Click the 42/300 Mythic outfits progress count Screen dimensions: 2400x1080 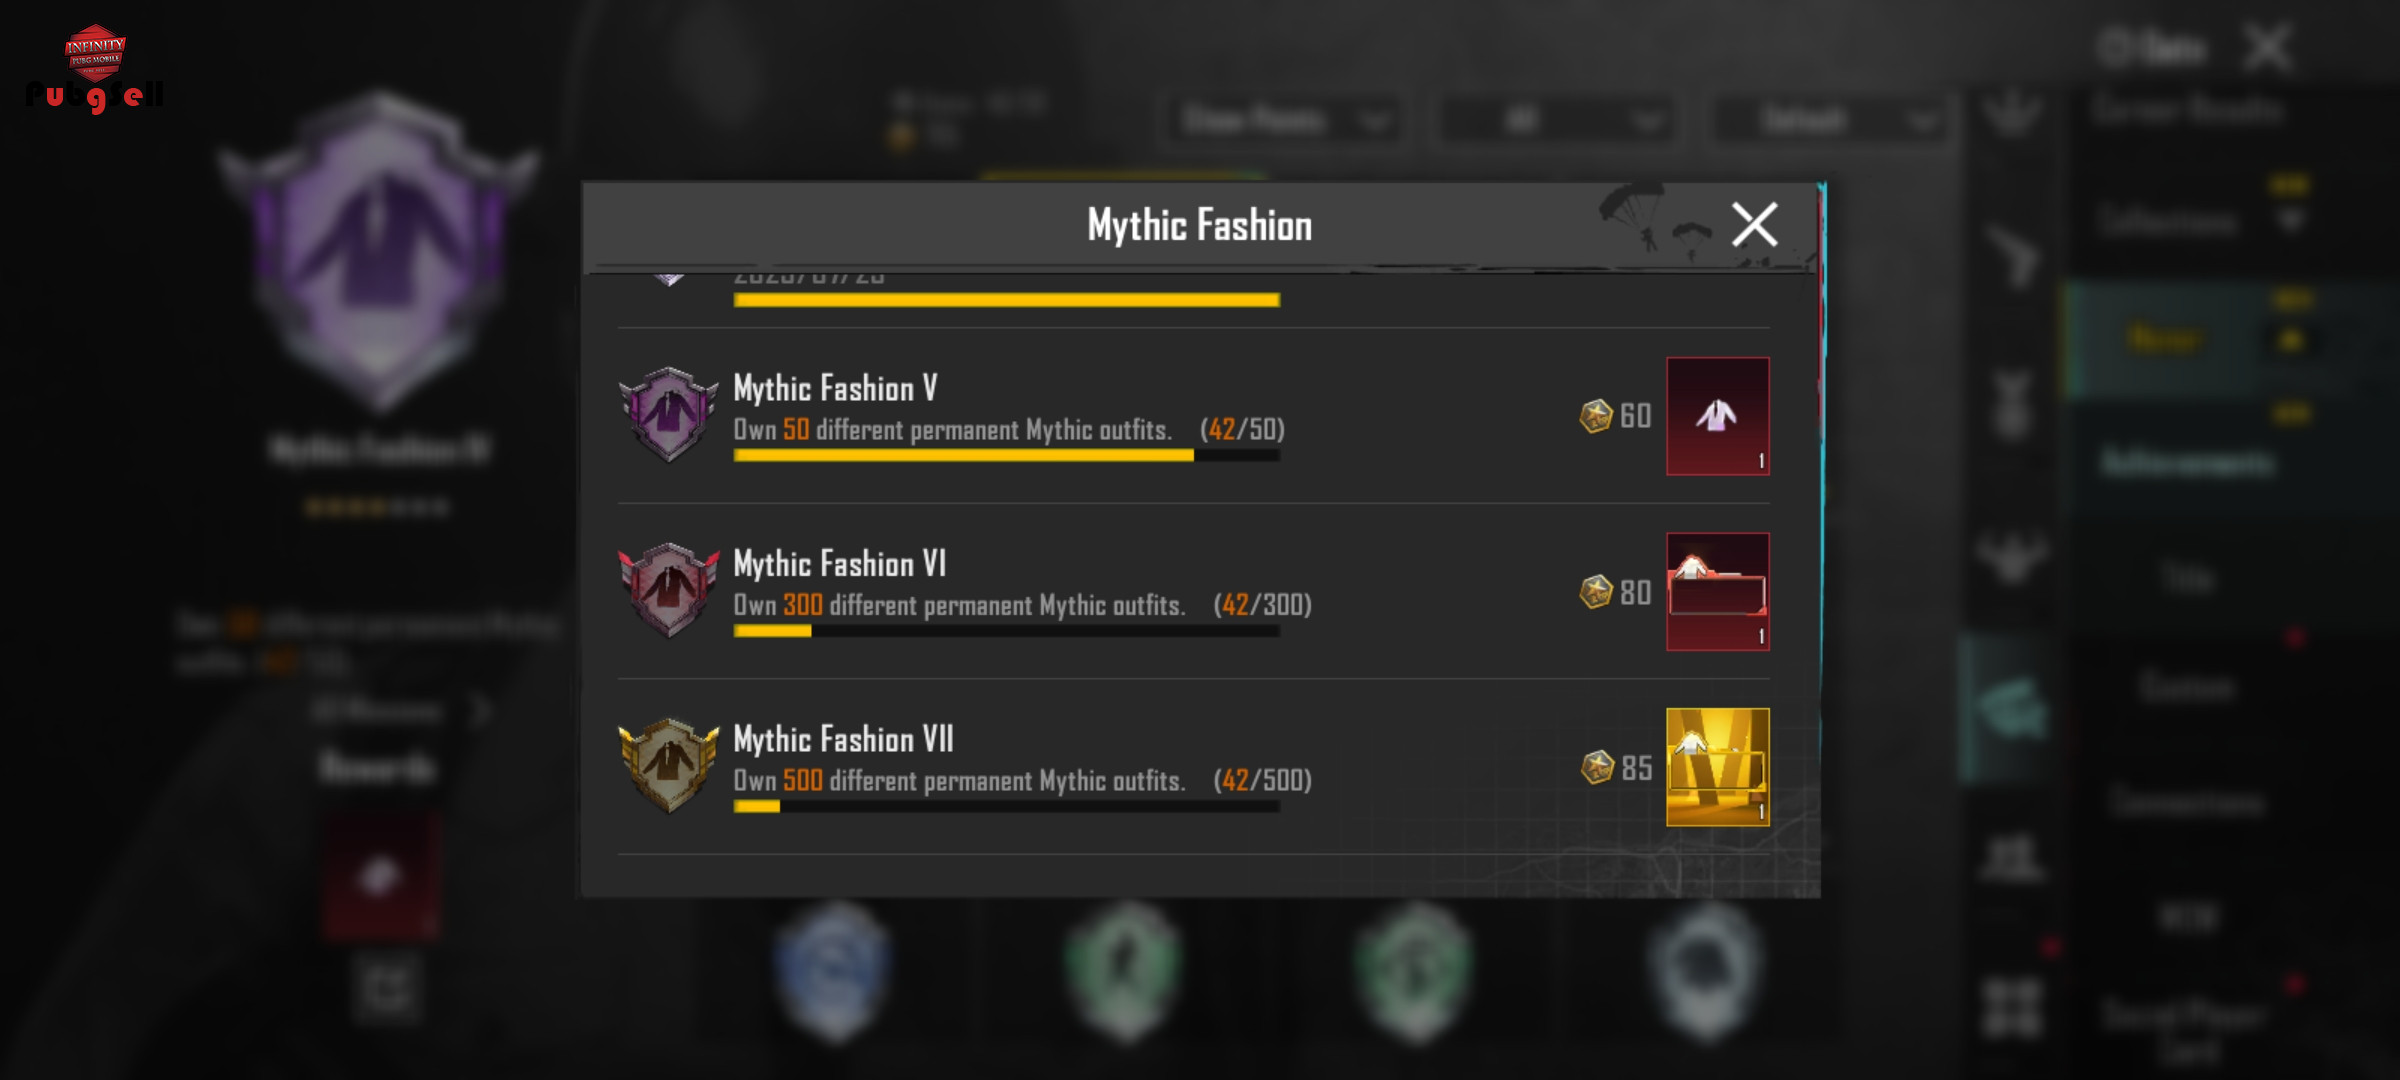pyautogui.click(x=1263, y=605)
